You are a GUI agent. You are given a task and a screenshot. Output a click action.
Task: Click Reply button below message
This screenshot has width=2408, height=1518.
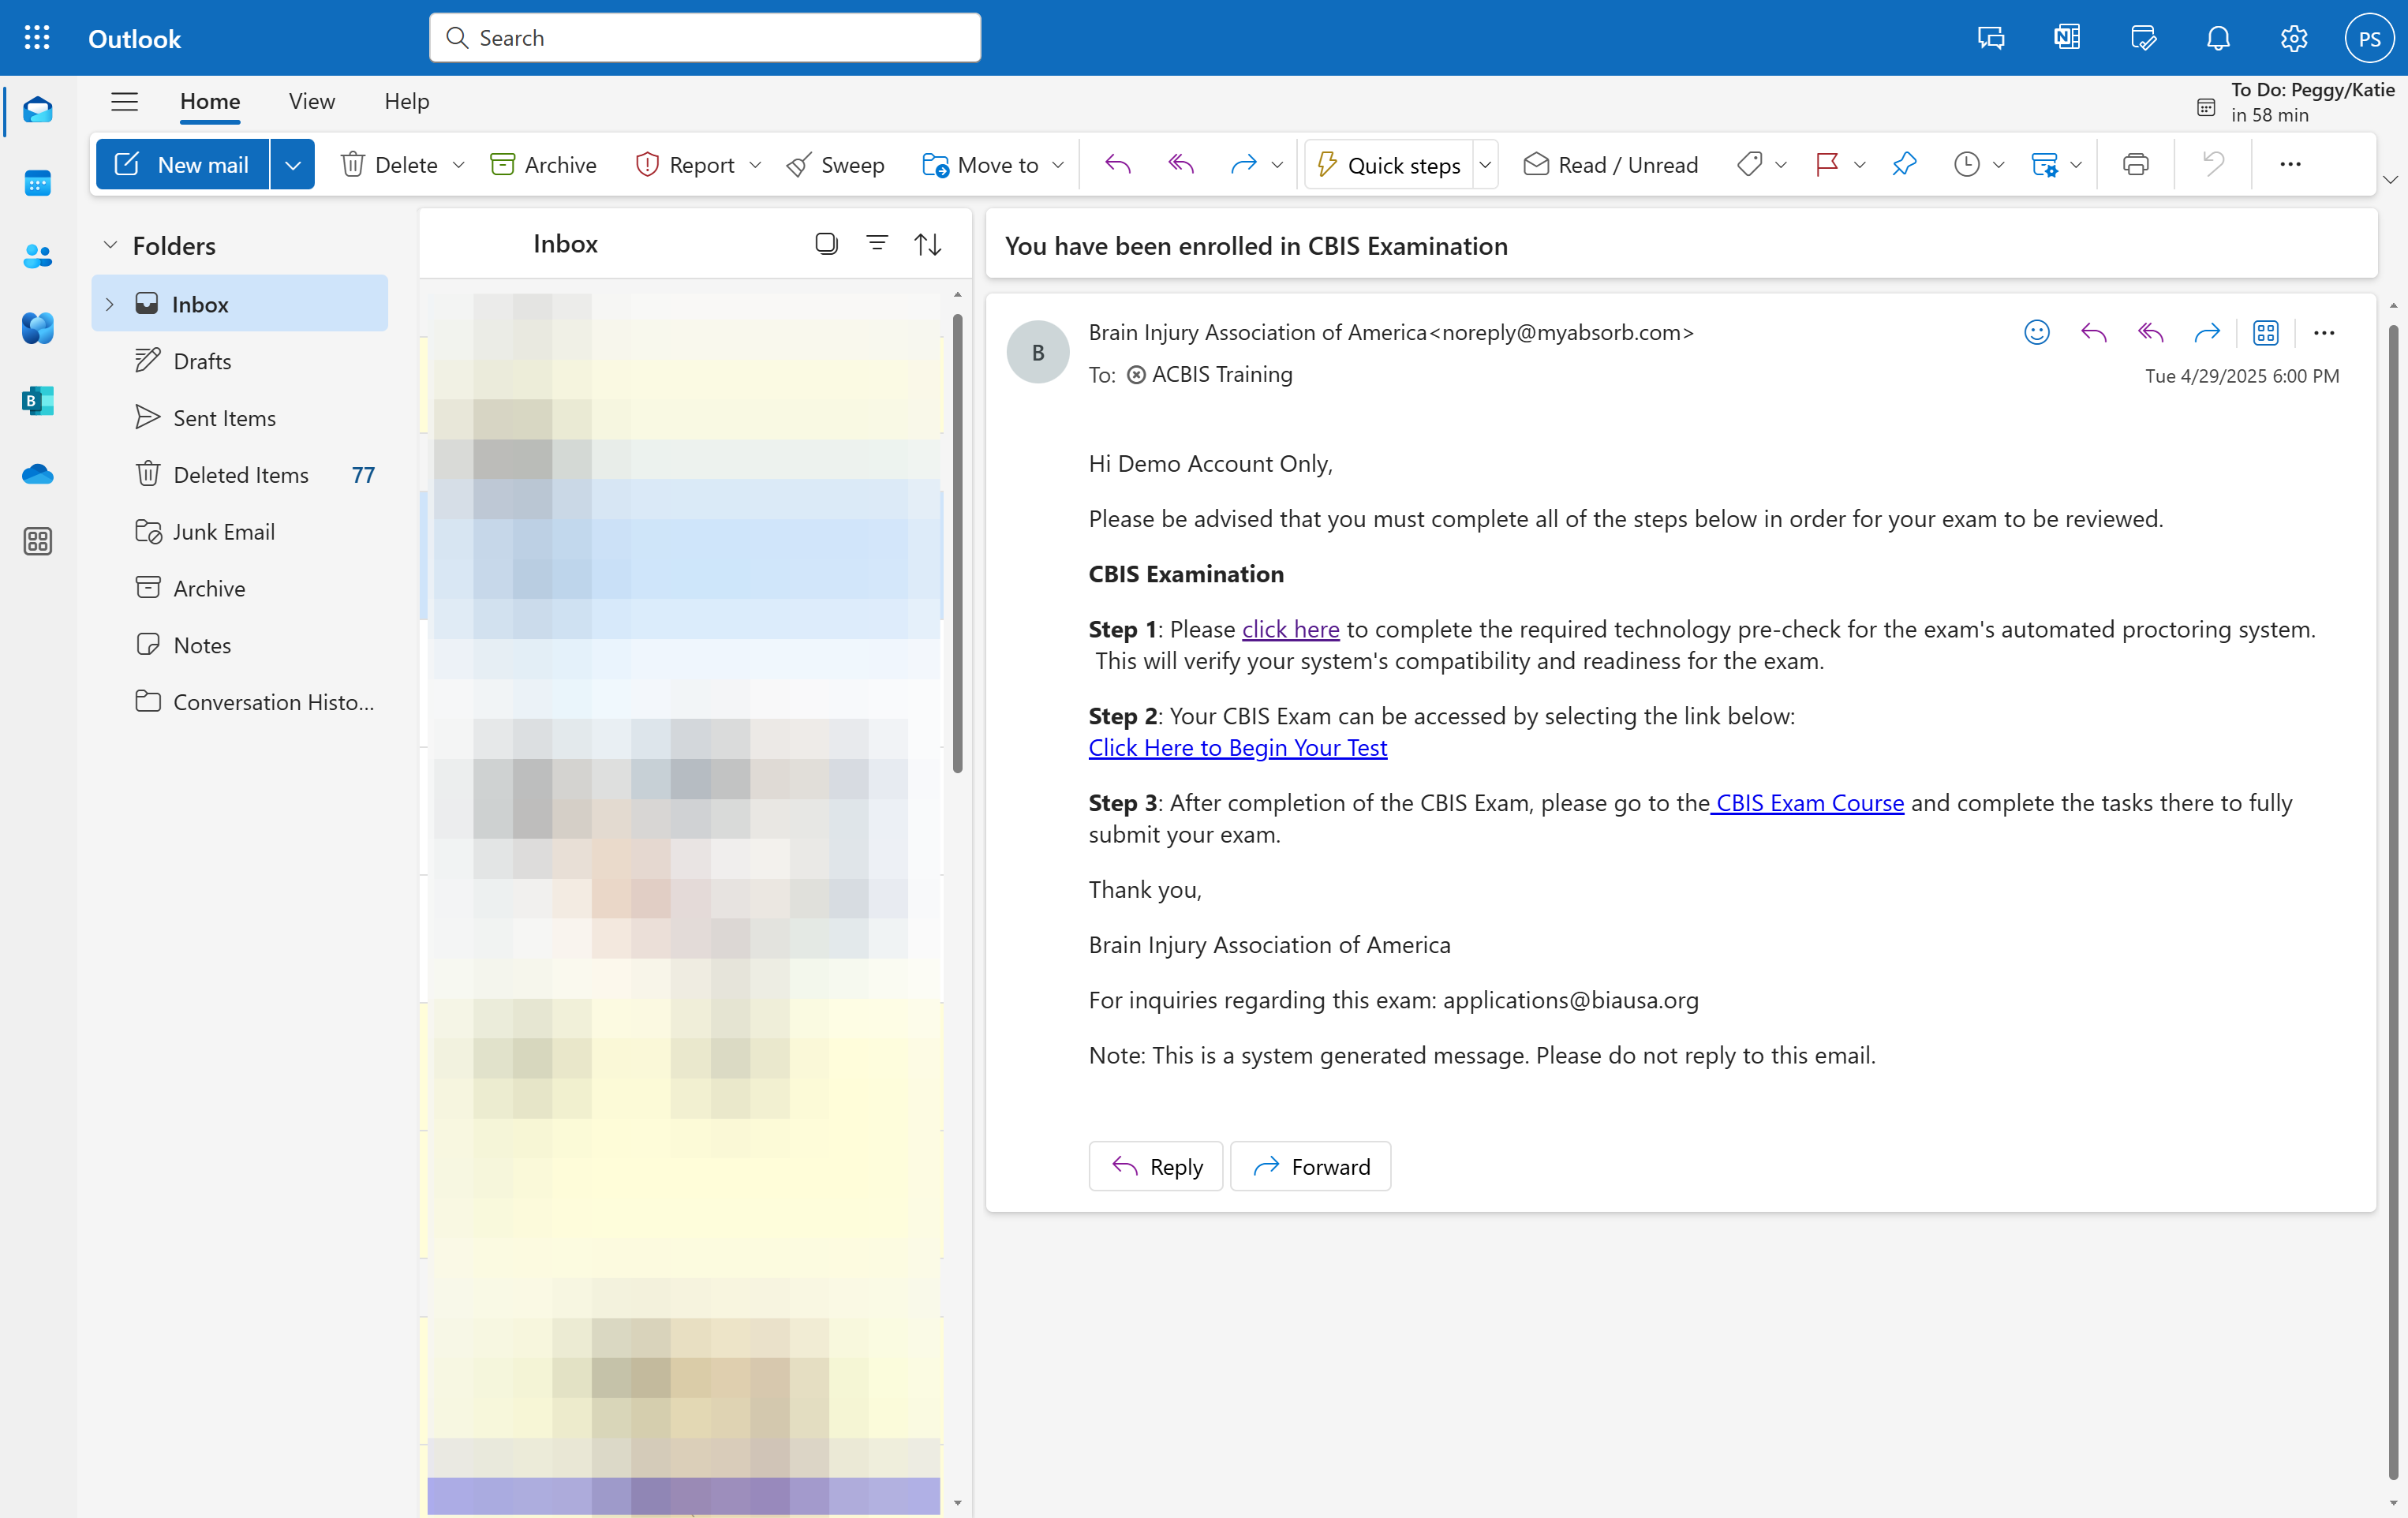pos(1155,1166)
